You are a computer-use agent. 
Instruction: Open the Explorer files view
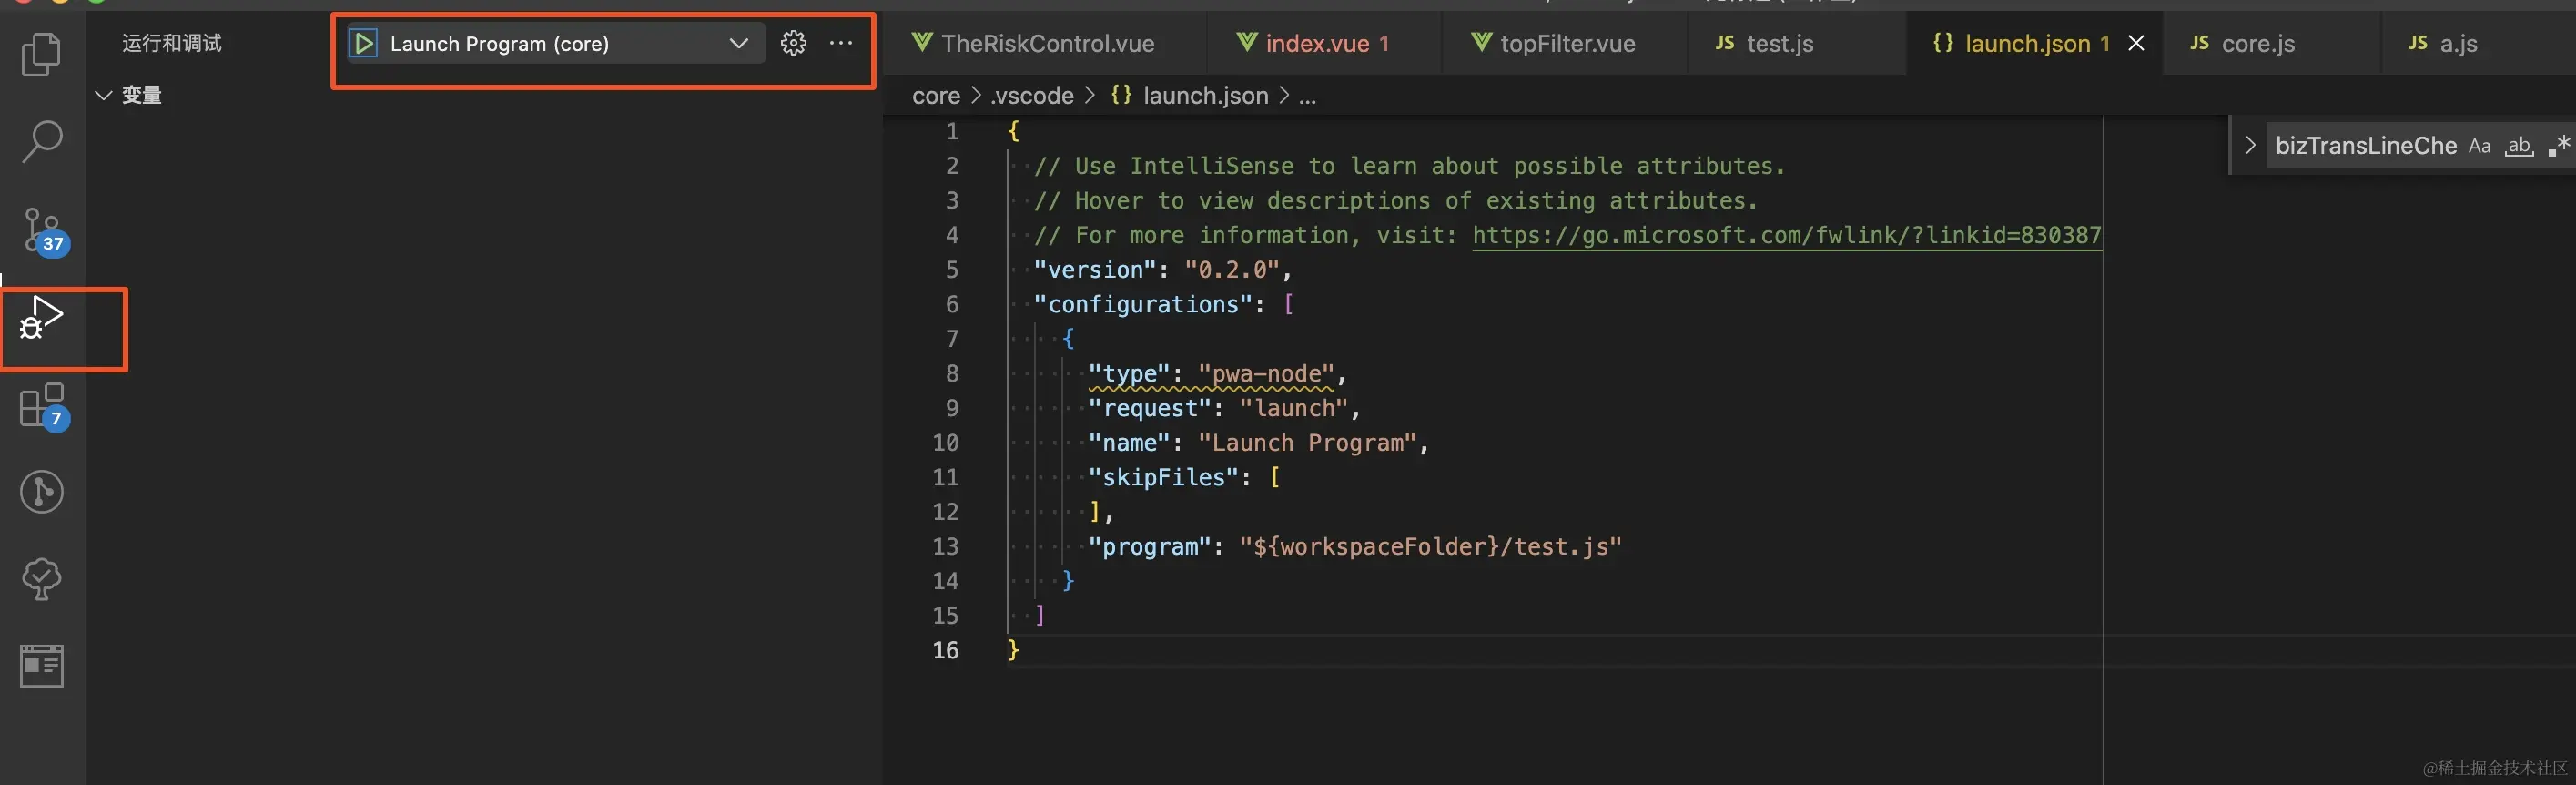(41, 54)
